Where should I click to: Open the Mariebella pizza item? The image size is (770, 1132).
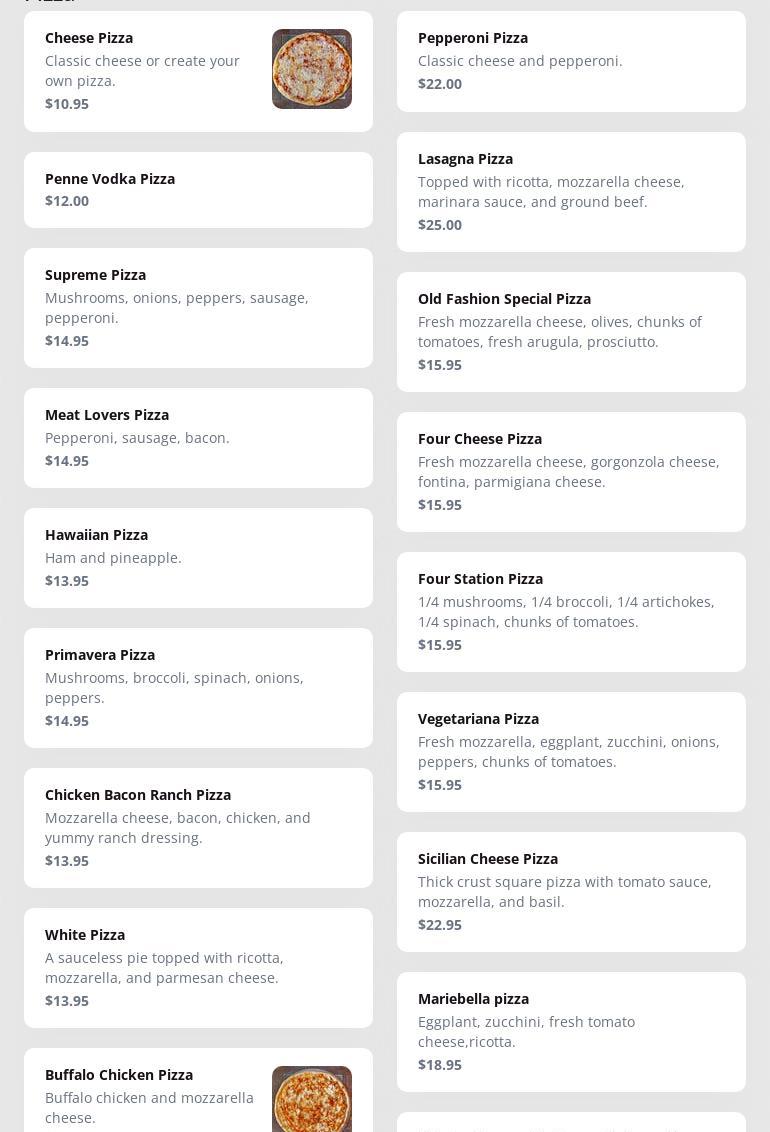pyautogui.click(x=571, y=1031)
